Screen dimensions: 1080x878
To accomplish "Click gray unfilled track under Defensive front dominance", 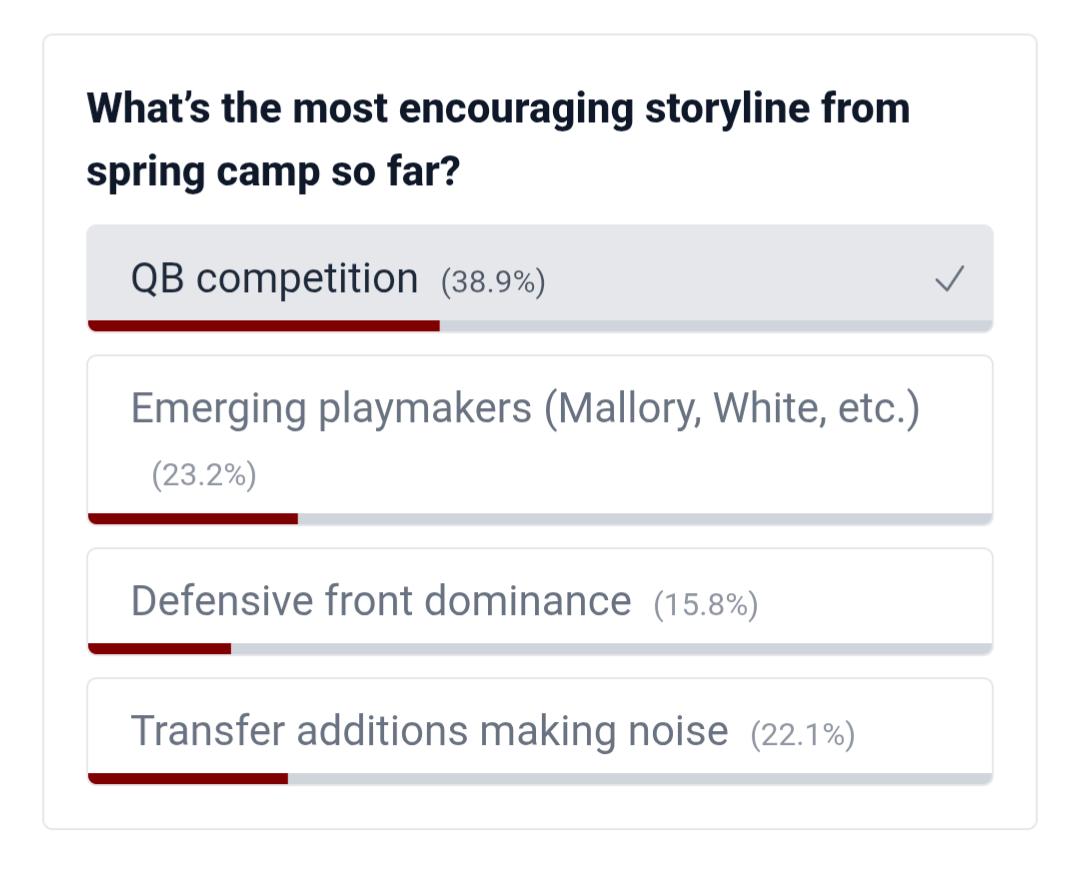I will [610, 648].
